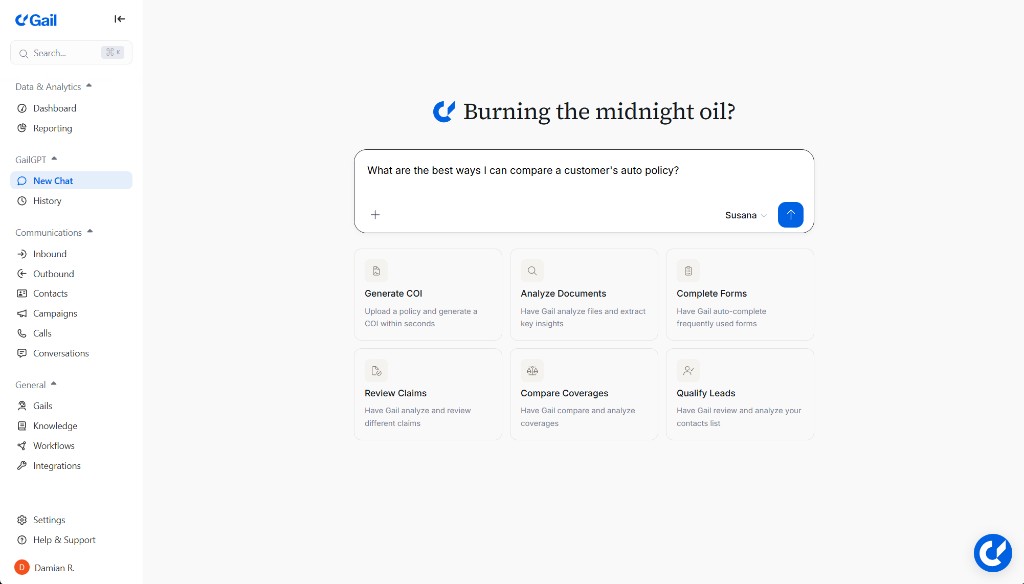Click the blue send arrow button
This screenshot has width=1024, height=584.
click(790, 214)
